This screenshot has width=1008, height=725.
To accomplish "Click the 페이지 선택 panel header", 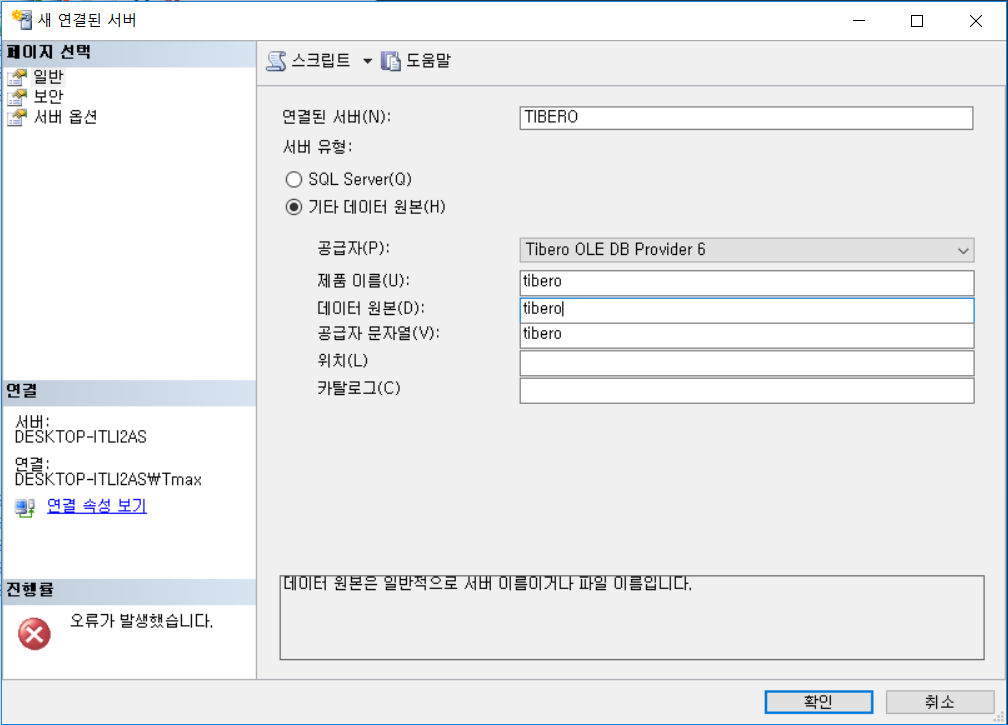I will (x=129, y=53).
